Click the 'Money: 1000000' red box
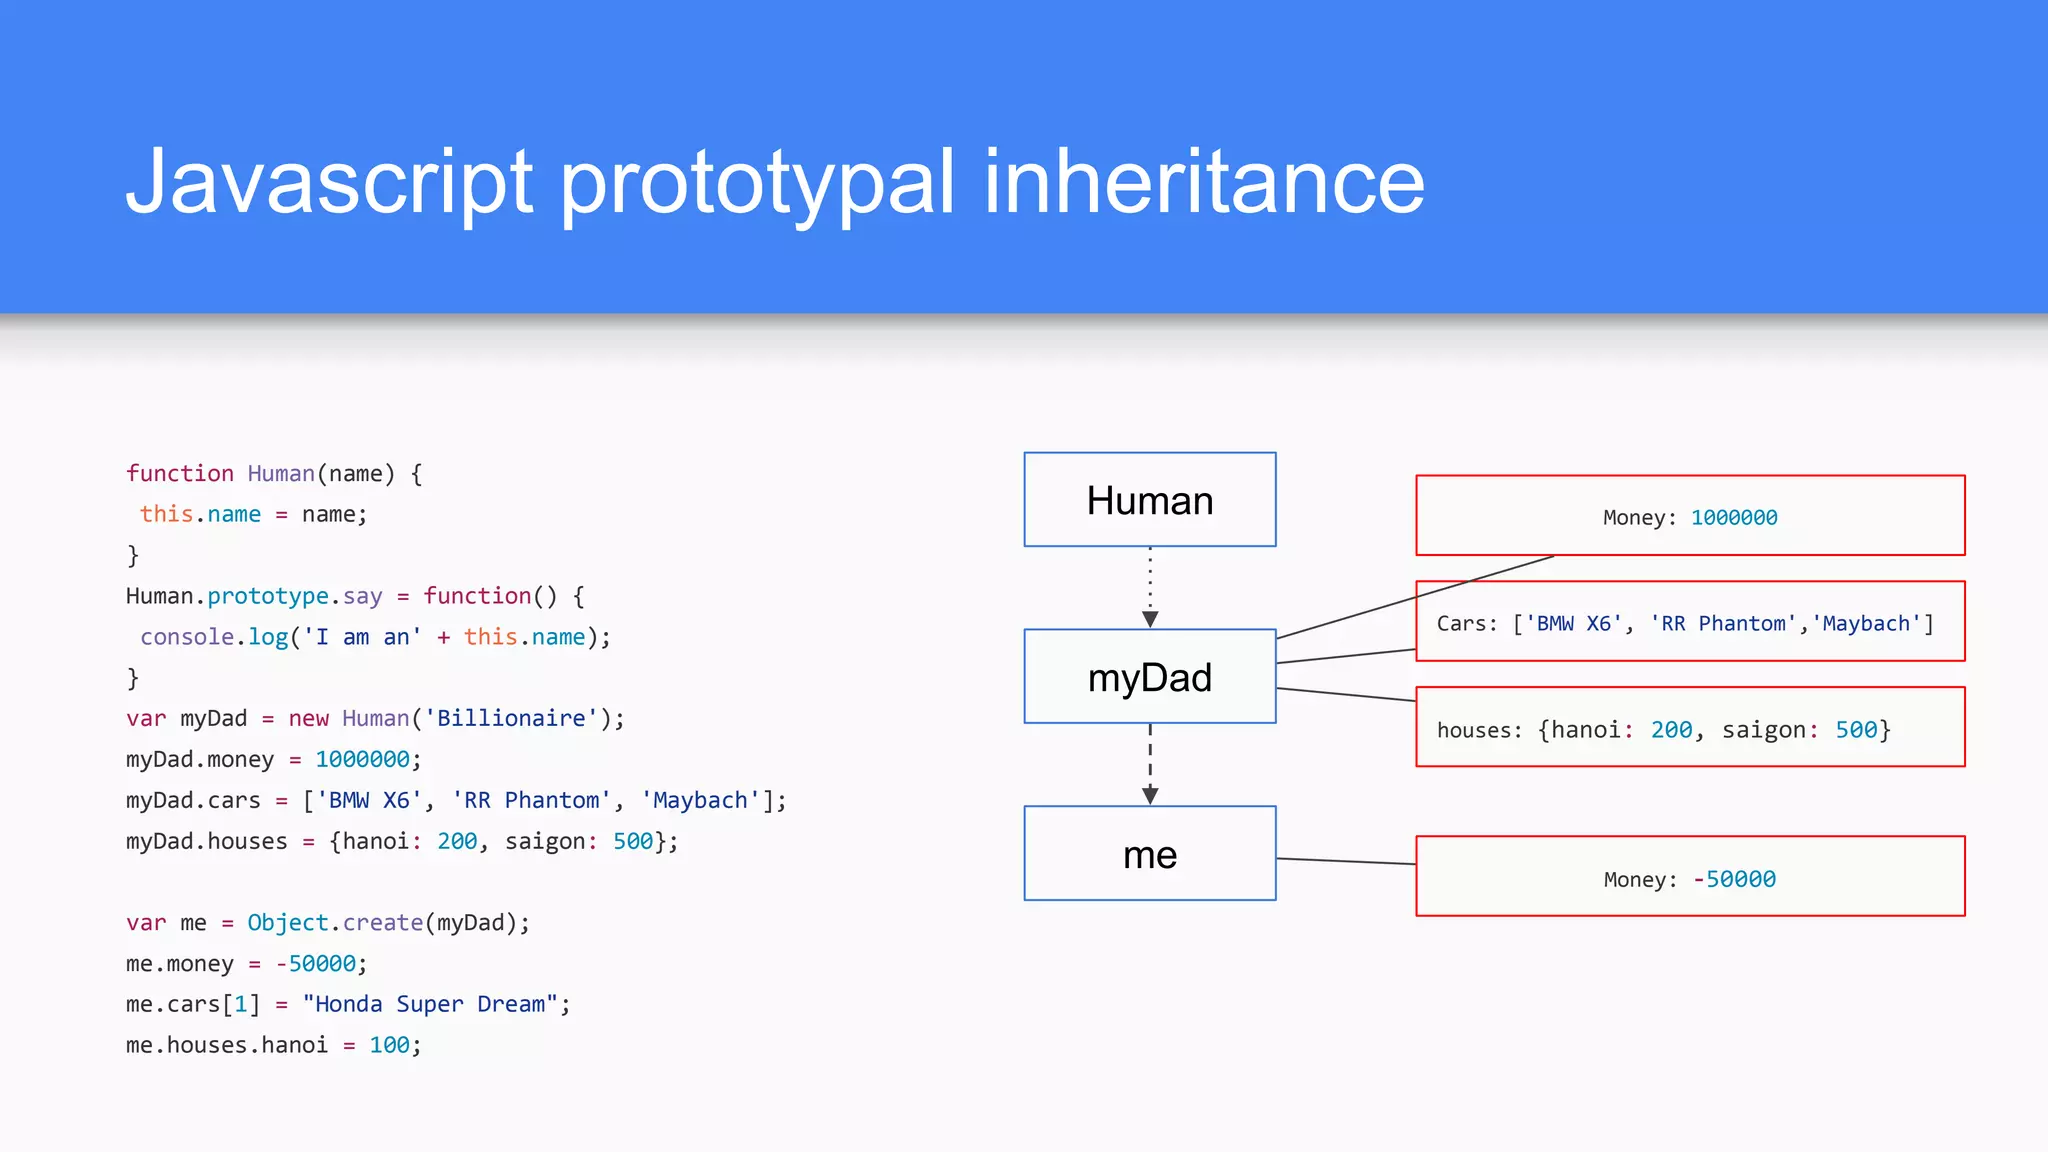 coord(1690,516)
